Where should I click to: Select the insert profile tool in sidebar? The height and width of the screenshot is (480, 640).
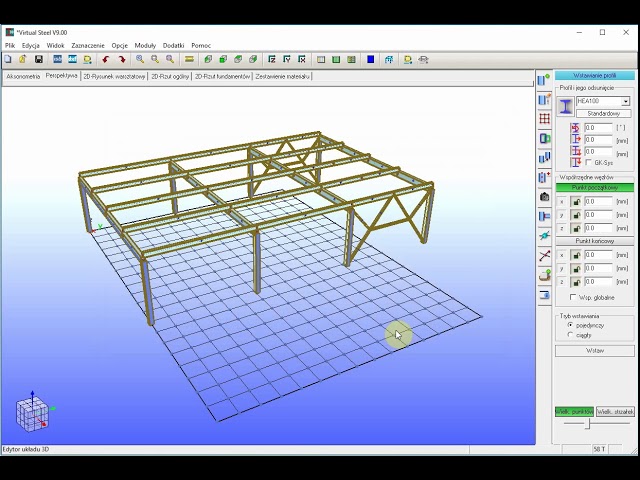[x=544, y=80]
